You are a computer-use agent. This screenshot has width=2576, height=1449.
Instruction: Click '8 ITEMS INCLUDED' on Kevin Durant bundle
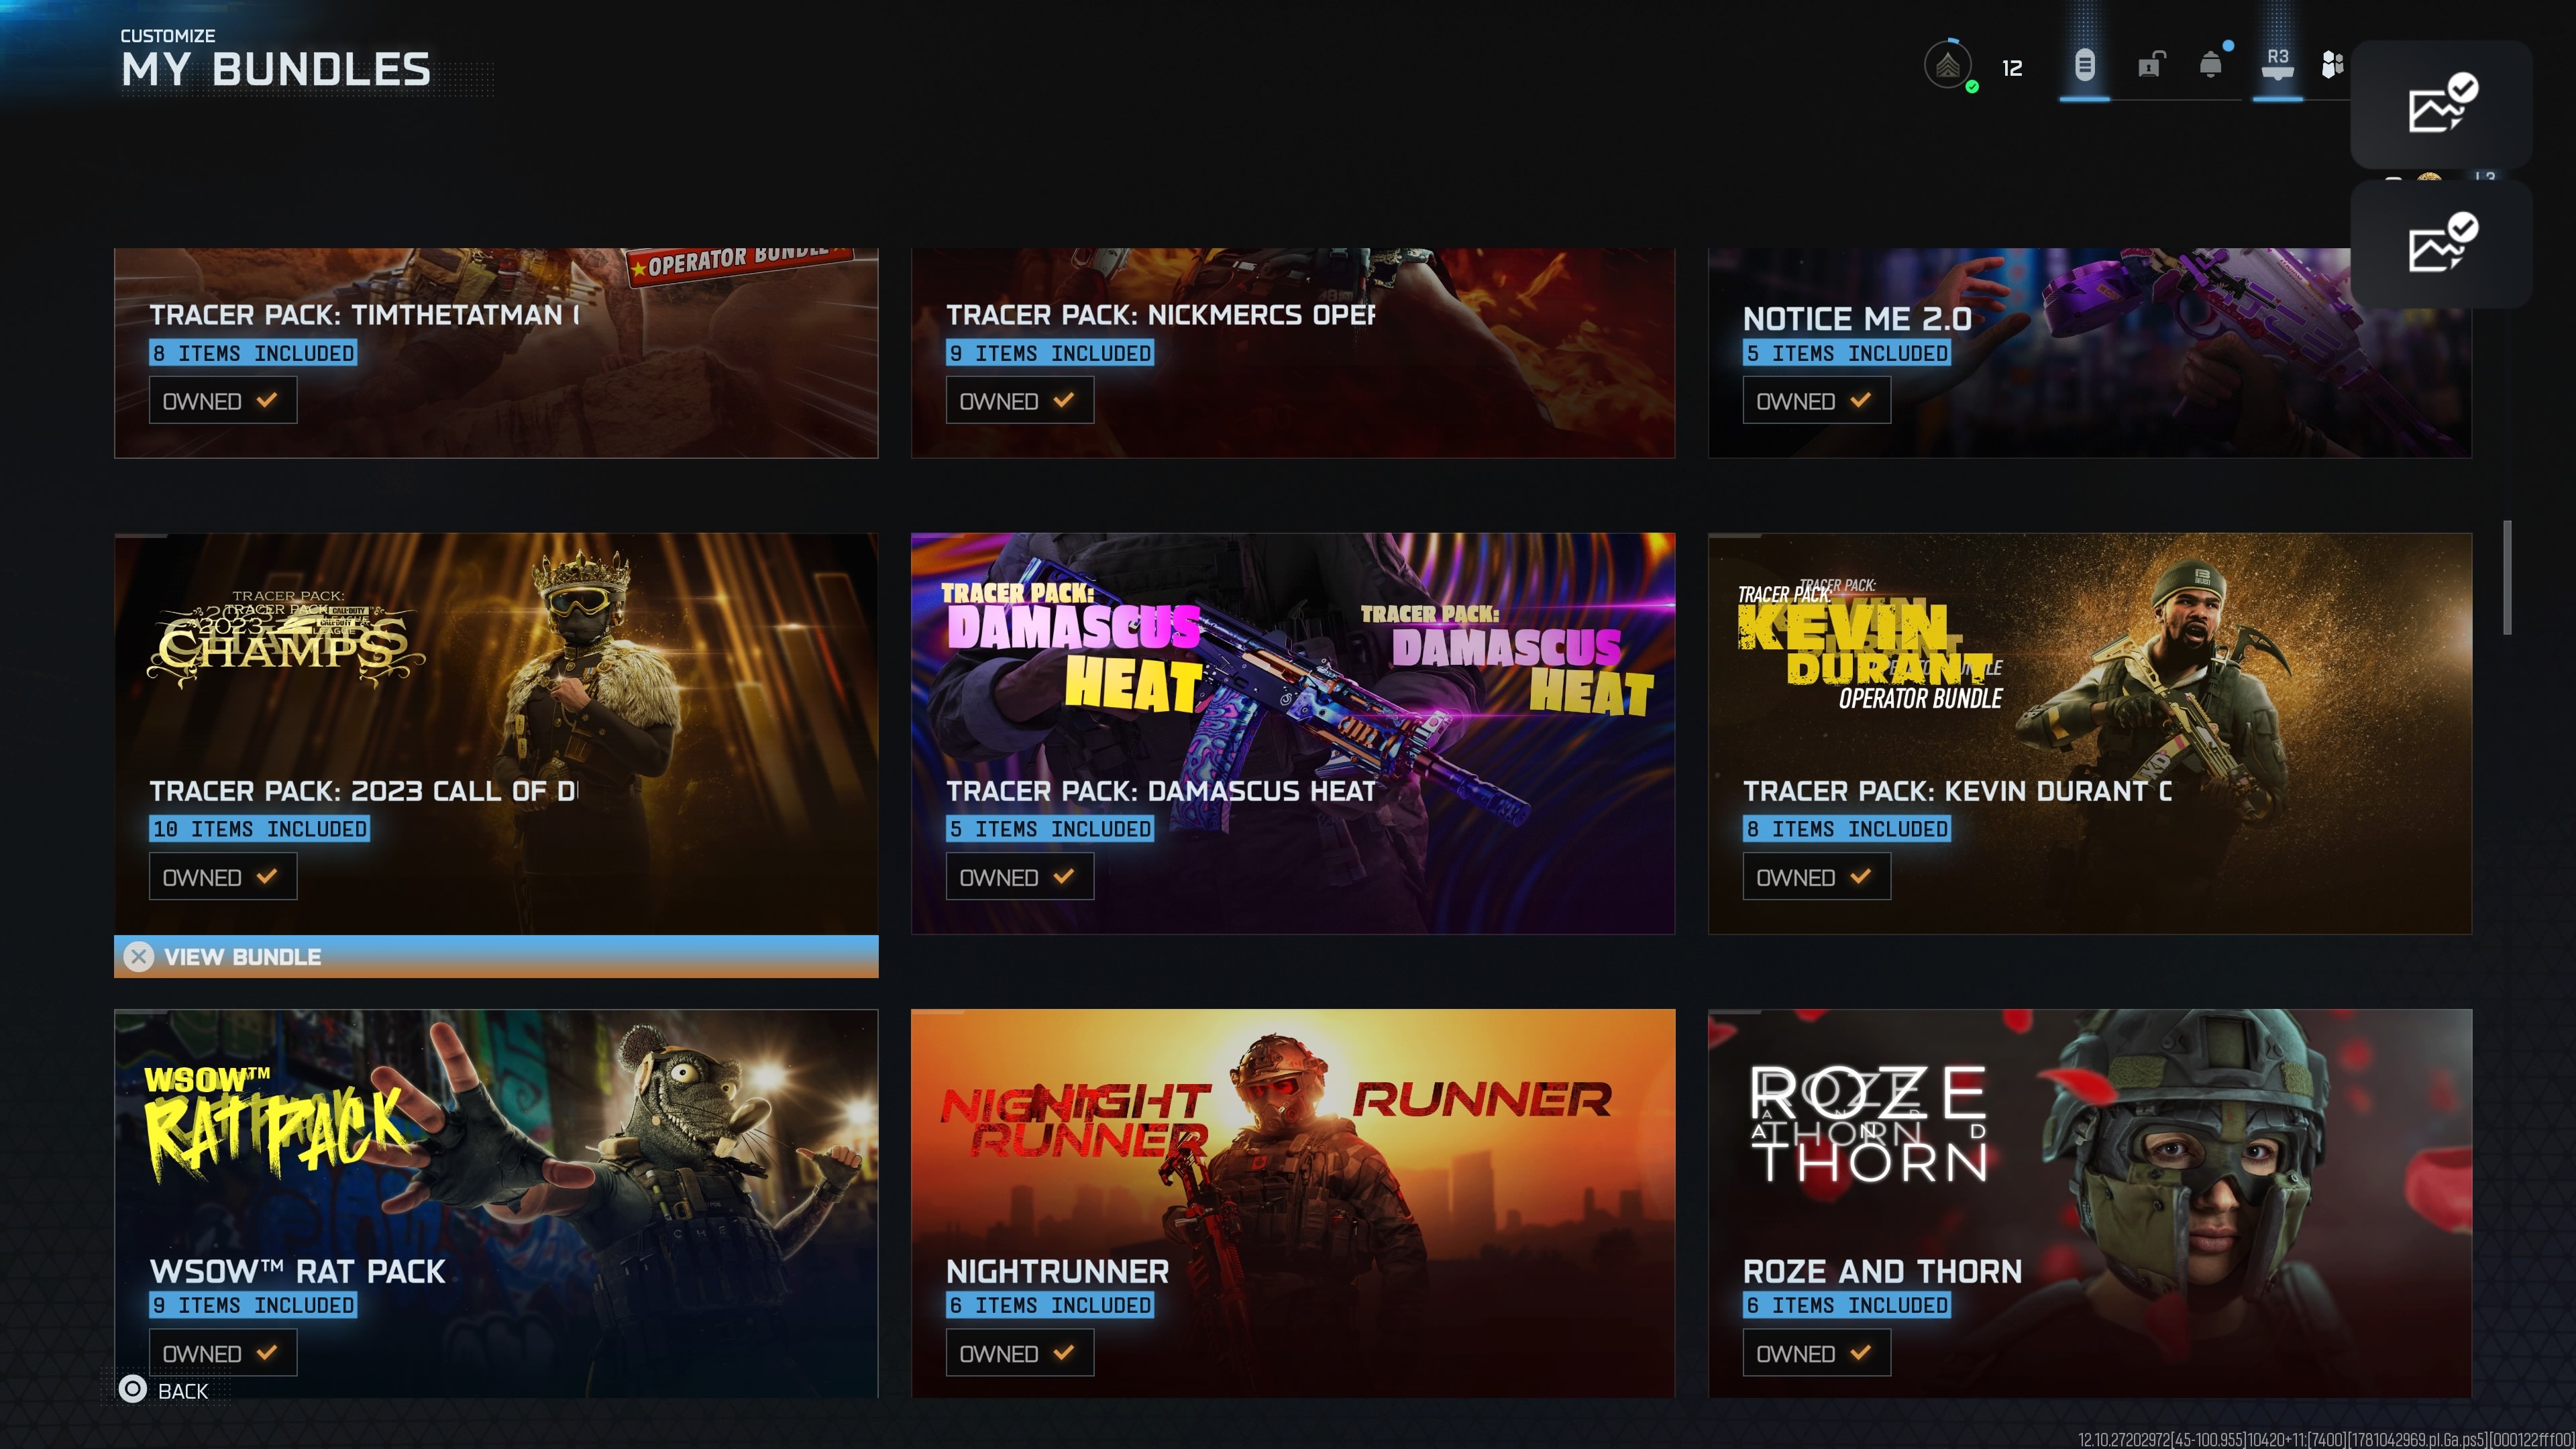(1847, 829)
